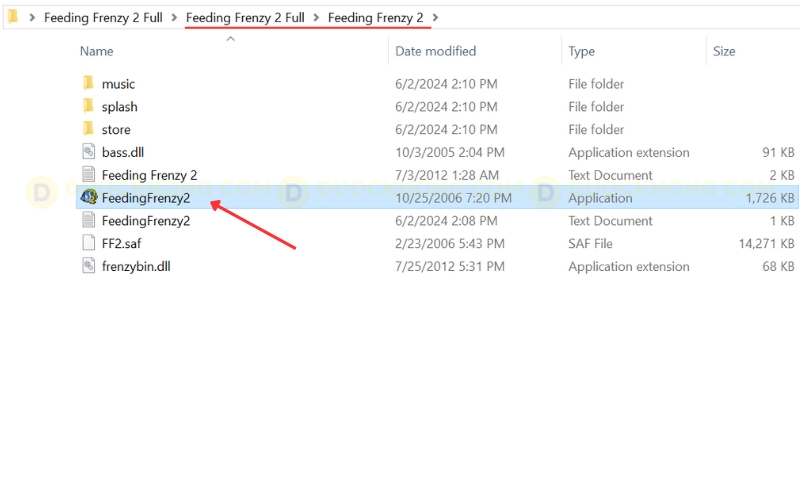Go to underlined Feeding Frenzy 2 Full breadcrumb
Screen dimensions: 800x500
pos(245,18)
